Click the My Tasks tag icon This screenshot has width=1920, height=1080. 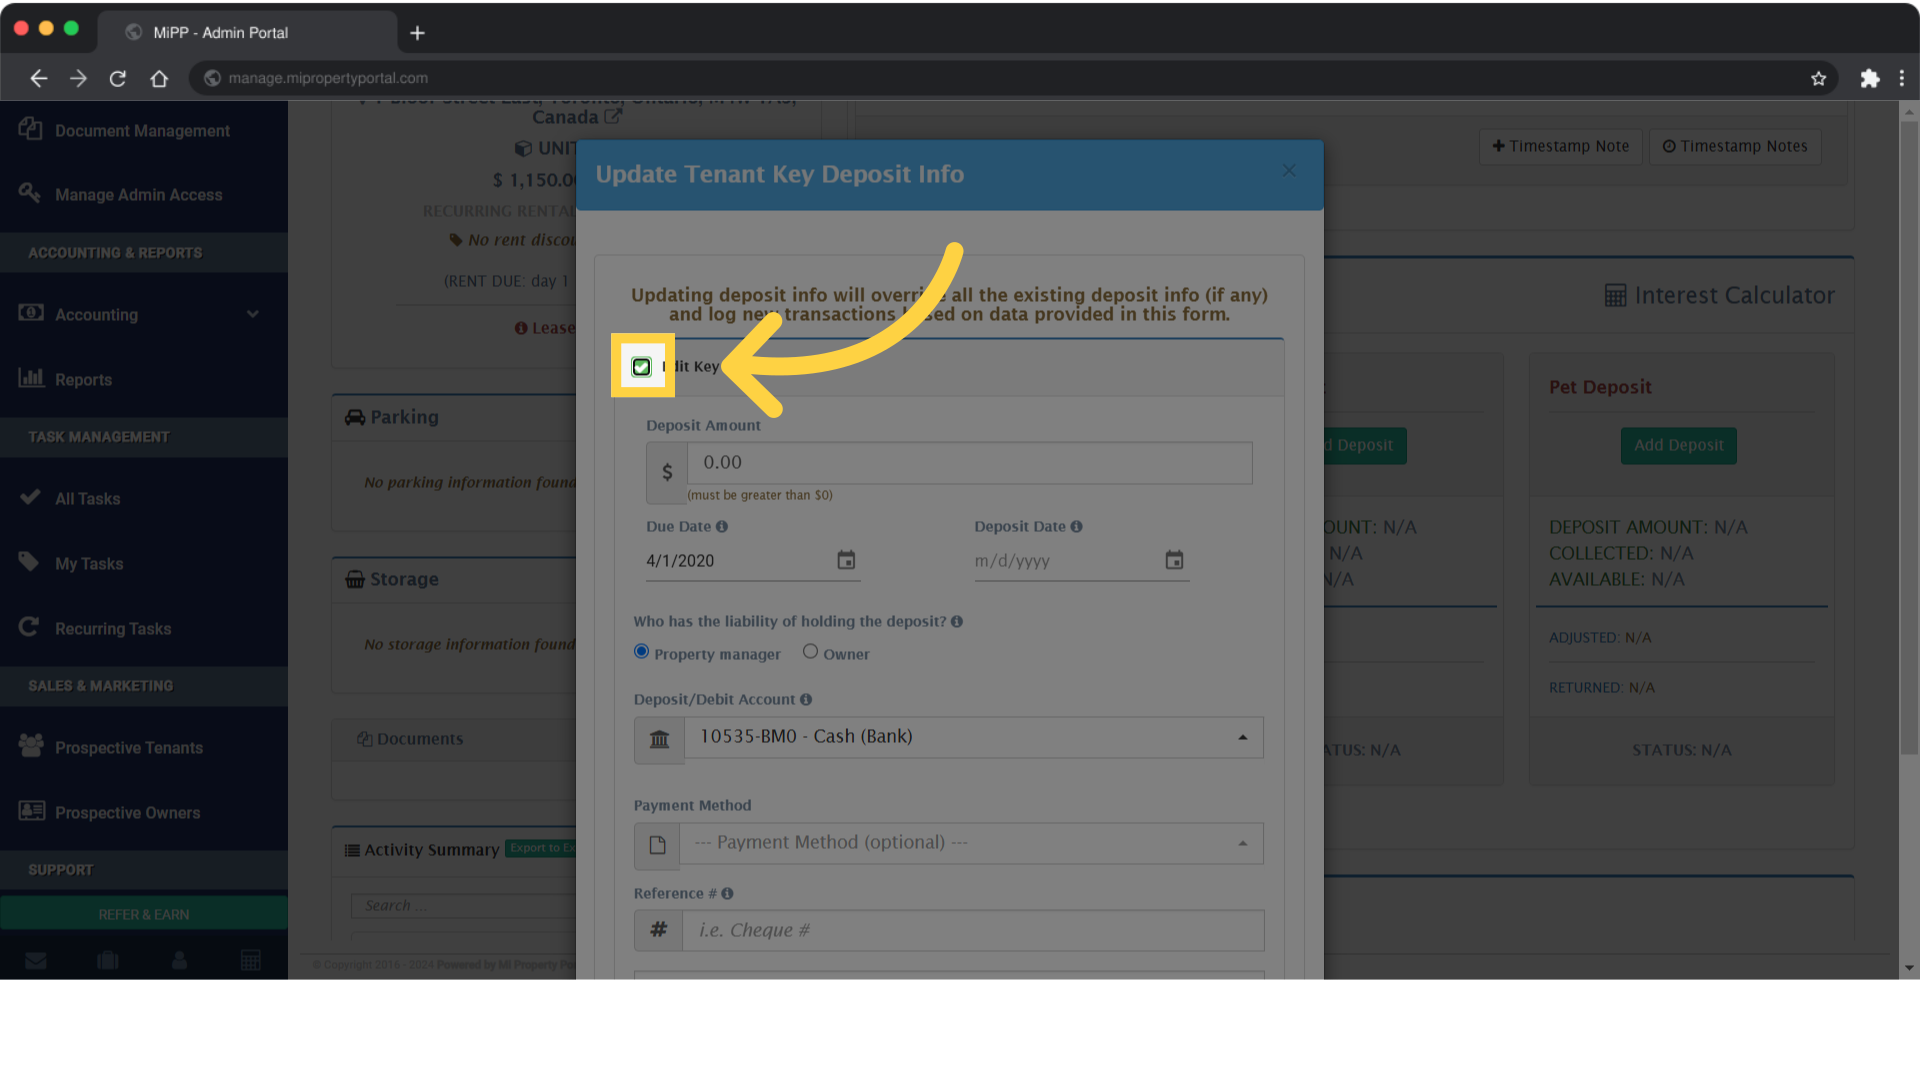click(29, 561)
